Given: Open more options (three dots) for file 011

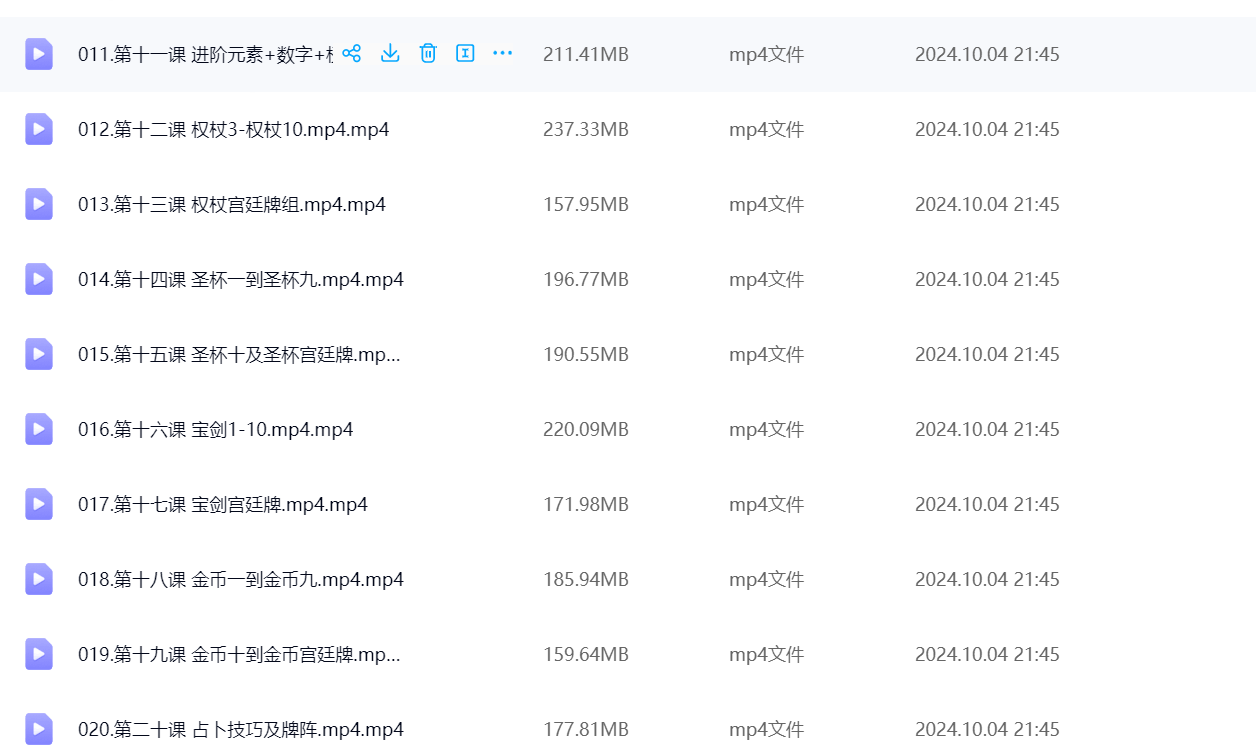Looking at the screenshot, I should (502, 54).
